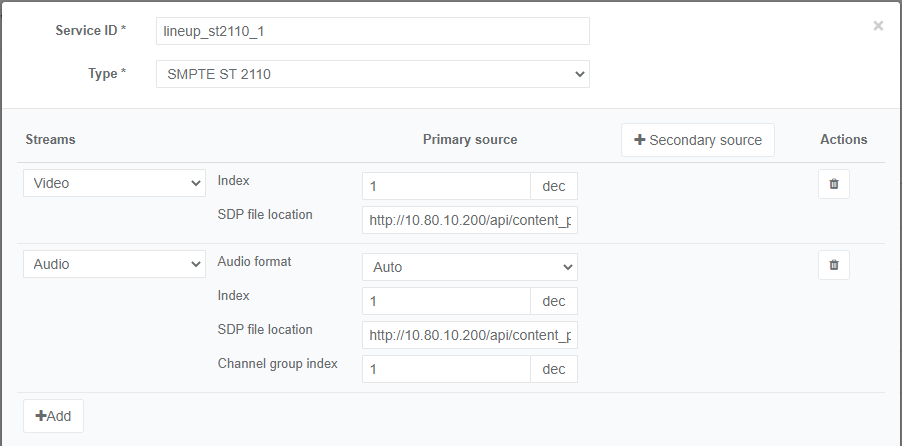Toggle the dec button for Video Index

point(554,187)
